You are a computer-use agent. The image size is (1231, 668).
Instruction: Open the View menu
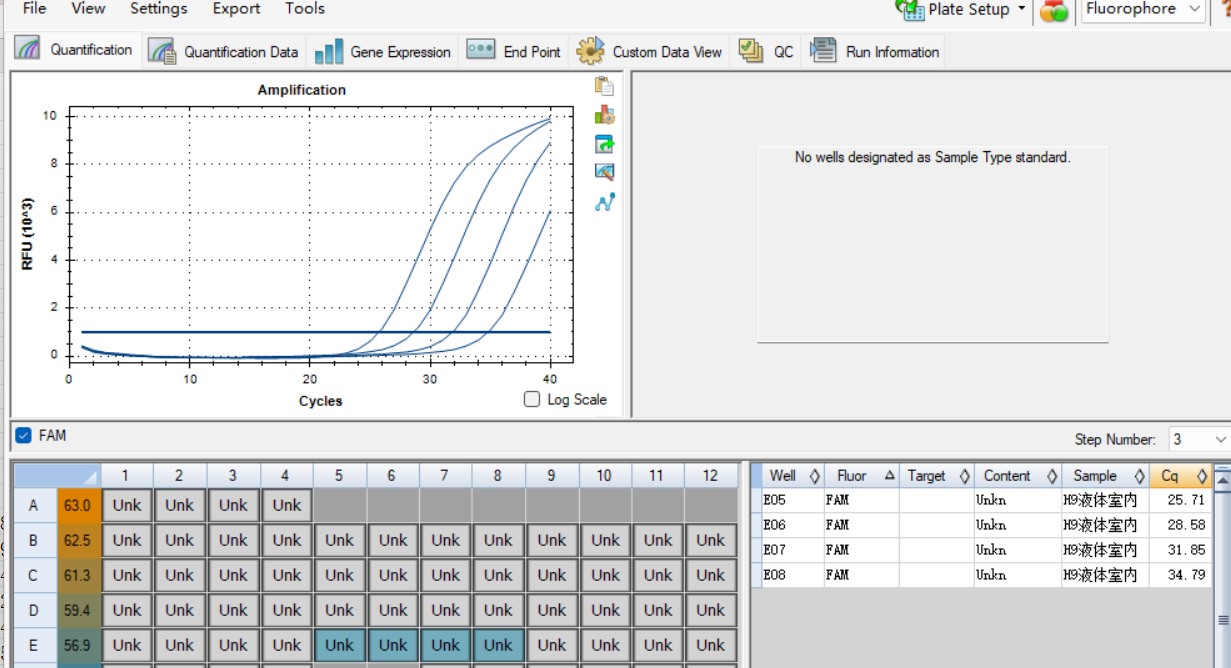coord(88,9)
